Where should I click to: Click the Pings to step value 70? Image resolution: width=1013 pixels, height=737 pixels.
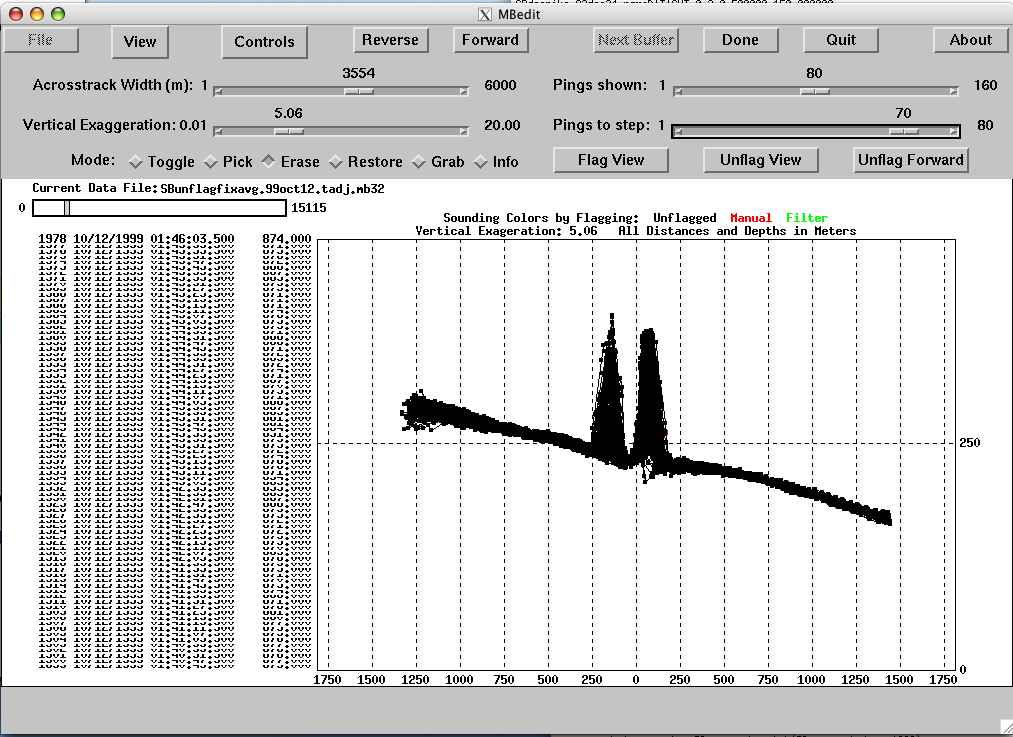903,113
